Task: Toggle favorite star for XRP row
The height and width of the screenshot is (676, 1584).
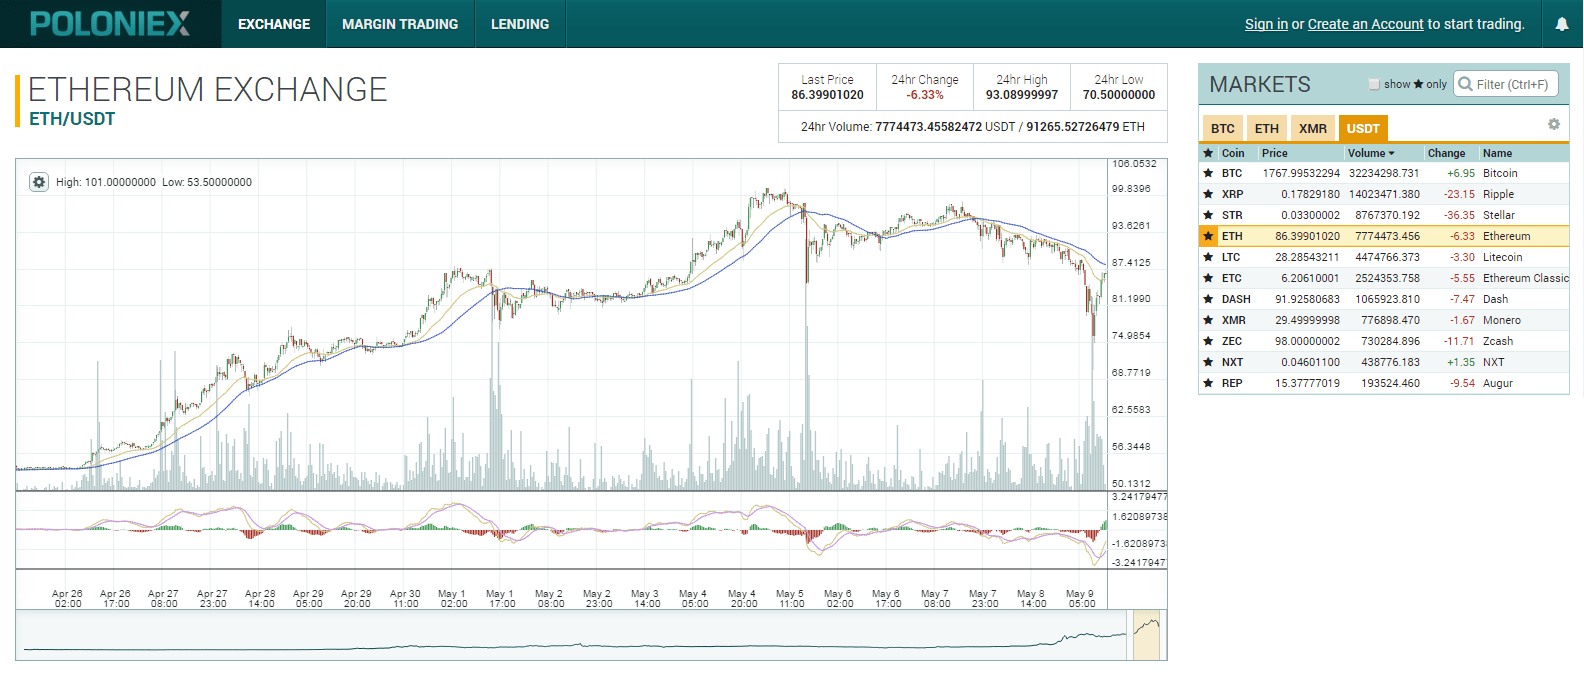Action: coord(1208,194)
